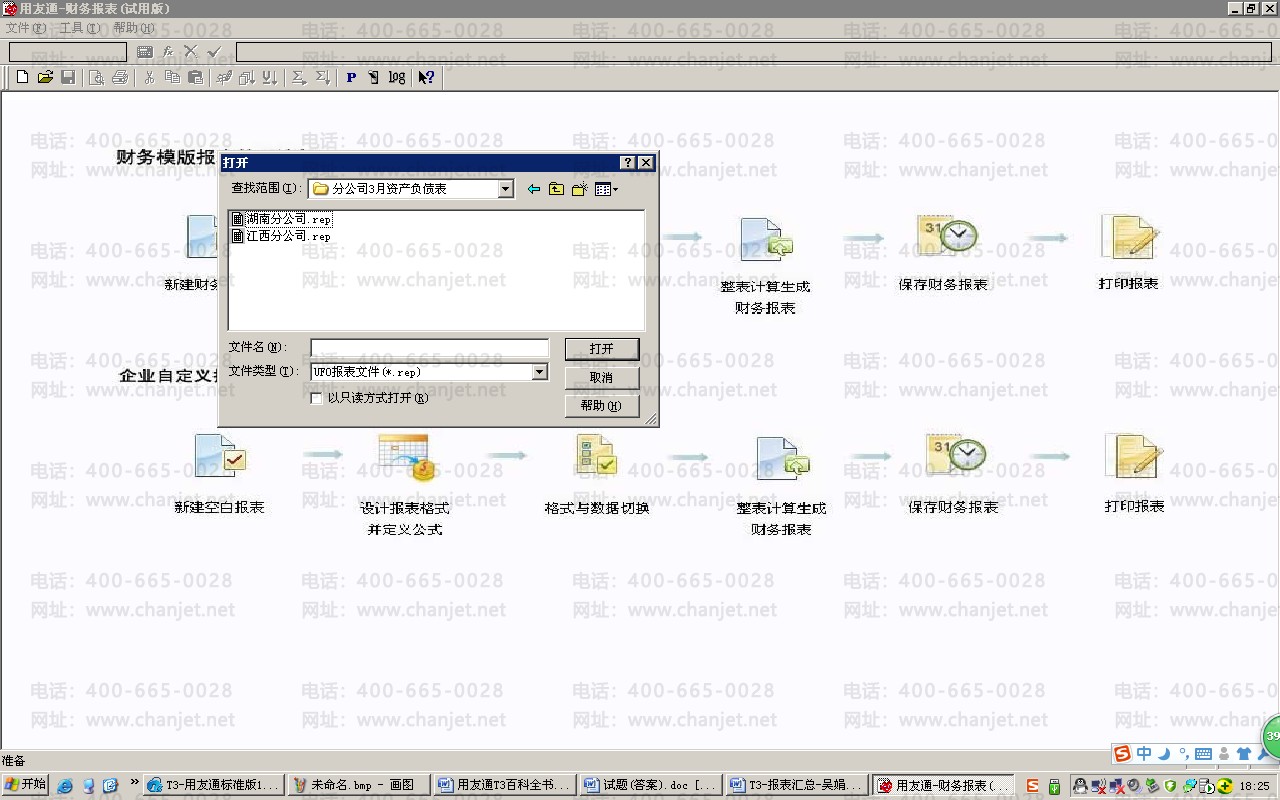
Task: Open the 工具 menu
Action: [x=79, y=28]
